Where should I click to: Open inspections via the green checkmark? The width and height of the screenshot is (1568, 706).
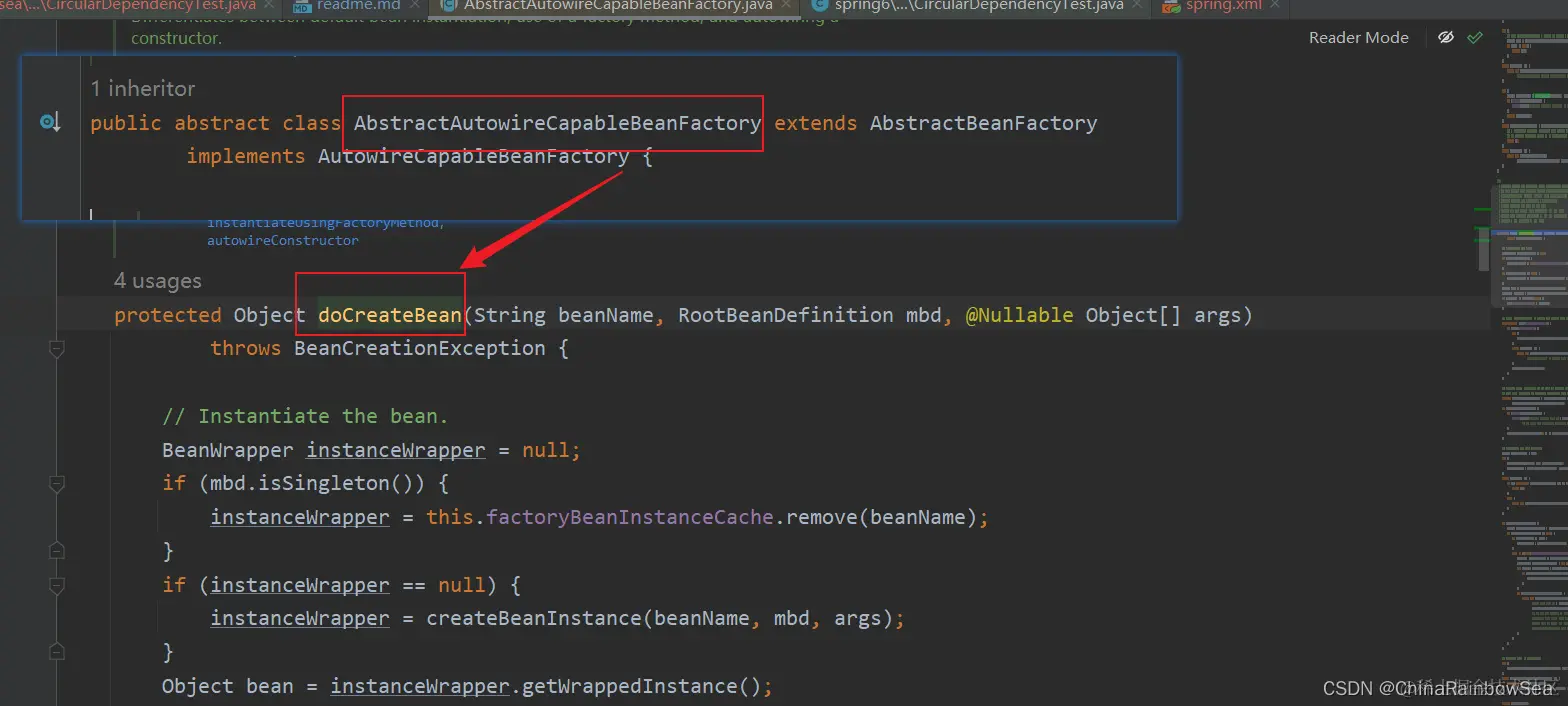click(x=1475, y=37)
